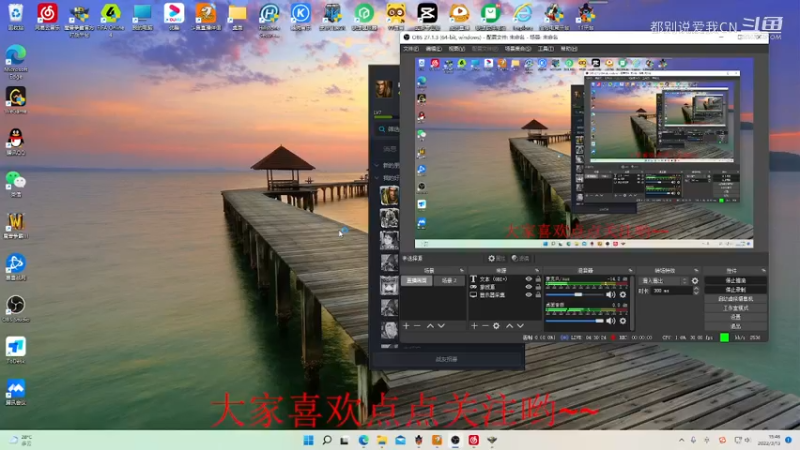Open the taskbar search
The image size is (800, 450).
pyautogui.click(x=327, y=440)
